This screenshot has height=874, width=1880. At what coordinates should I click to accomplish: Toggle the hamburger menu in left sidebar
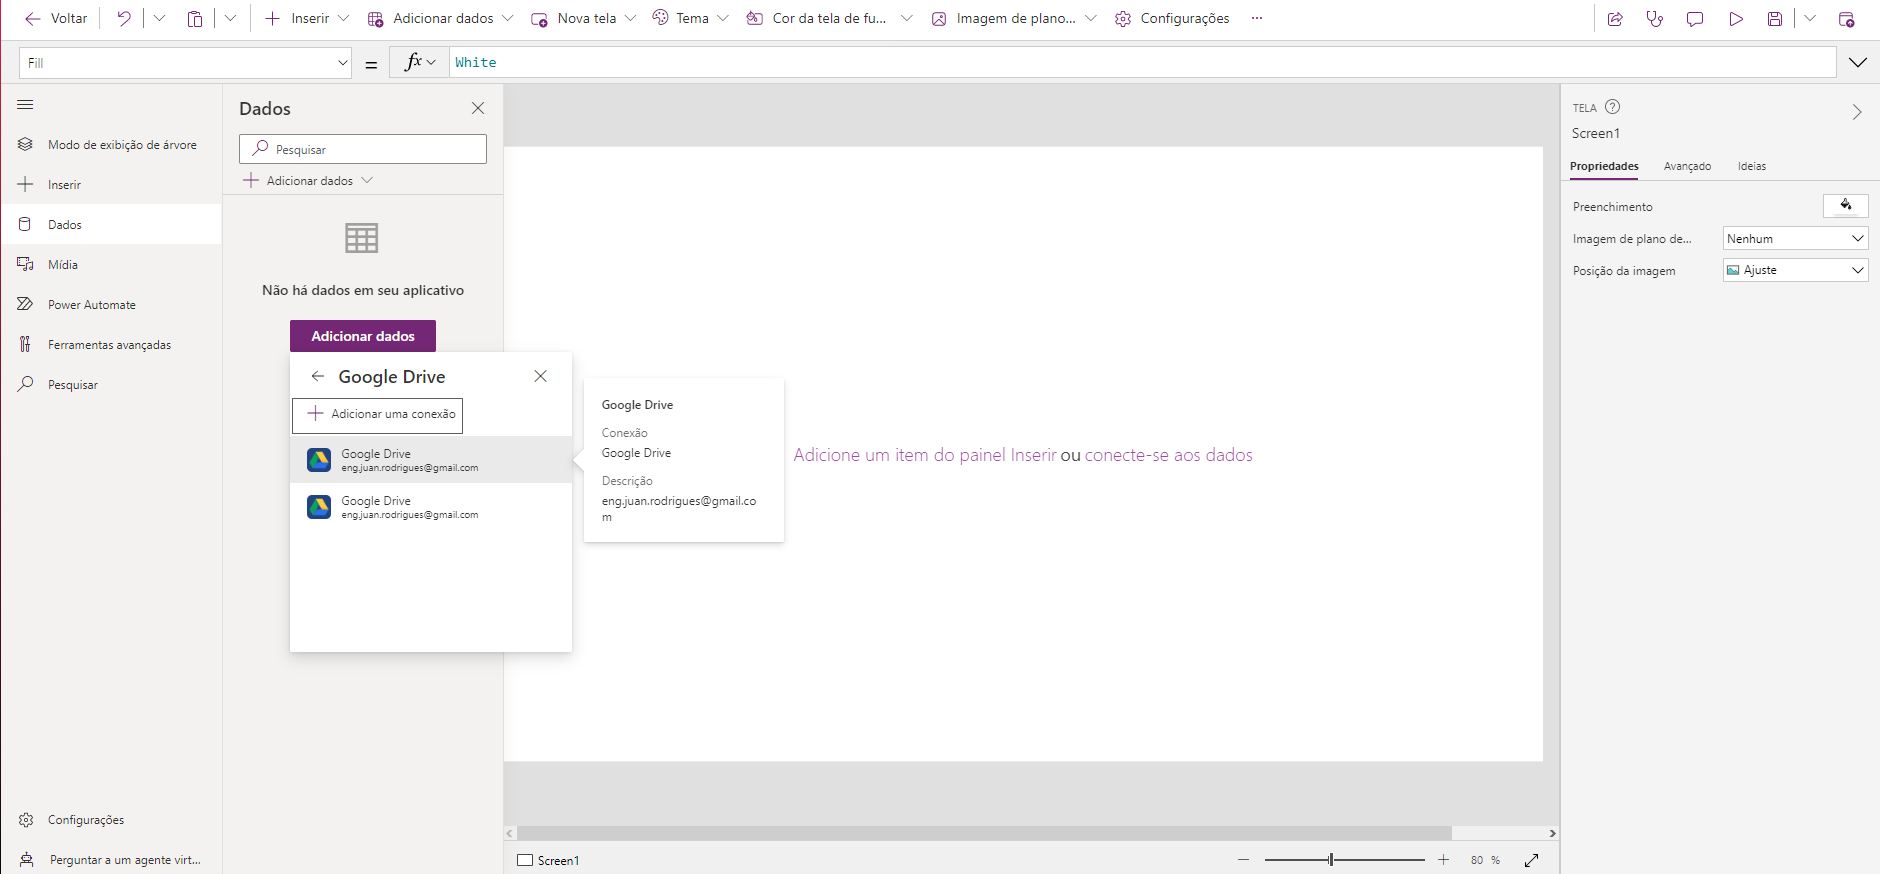(26, 105)
